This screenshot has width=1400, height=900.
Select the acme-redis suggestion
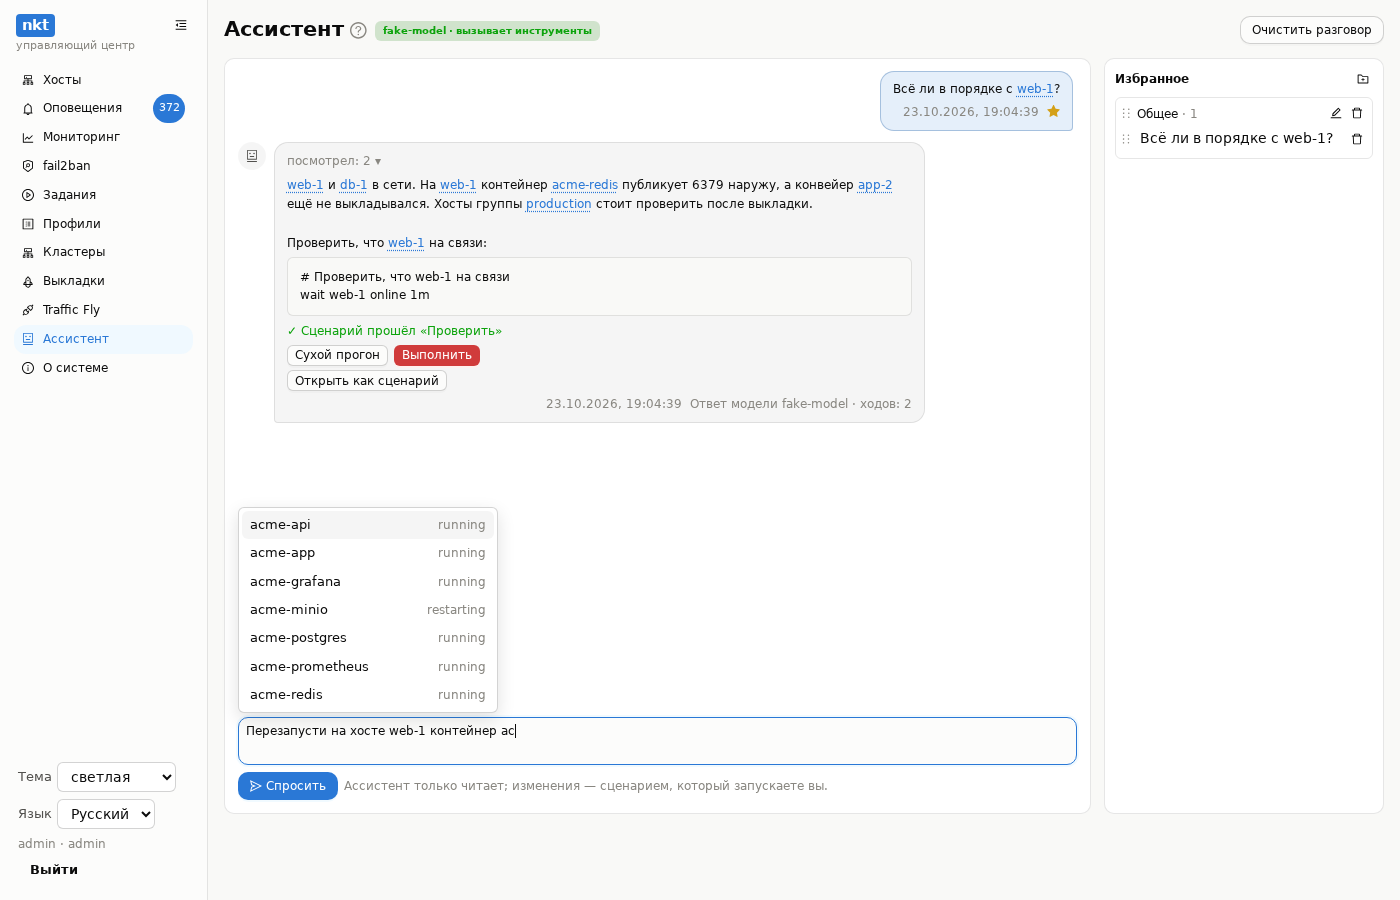point(368,695)
